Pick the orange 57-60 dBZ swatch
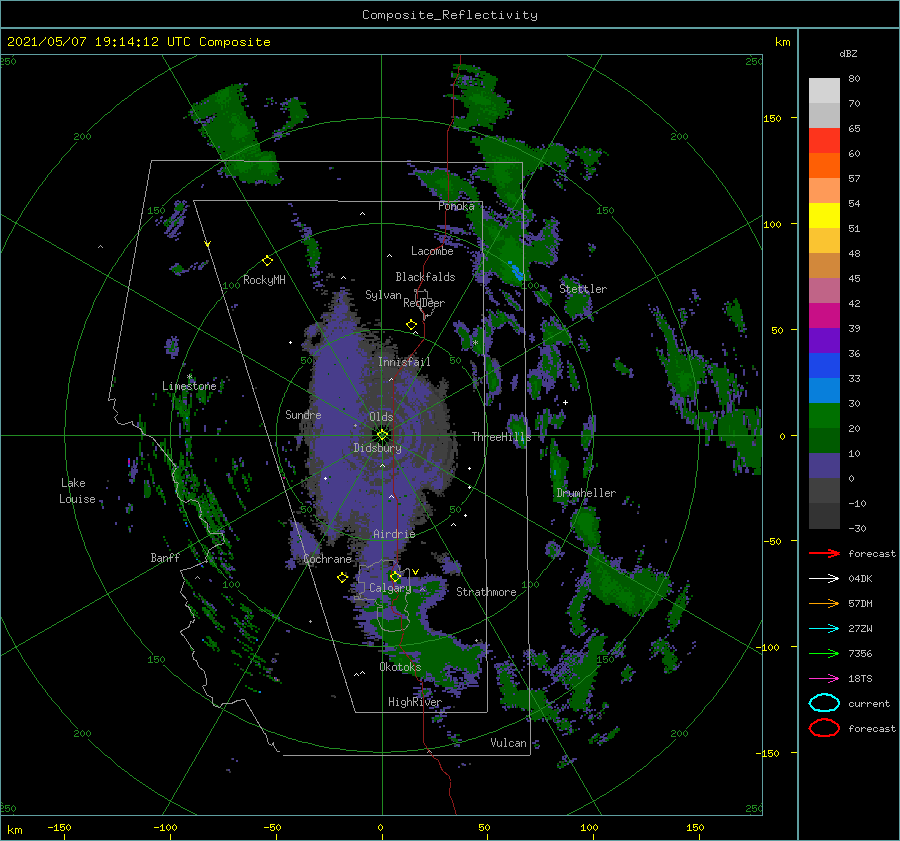The height and width of the screenshot is (841, 900). [x=824, y=166]
